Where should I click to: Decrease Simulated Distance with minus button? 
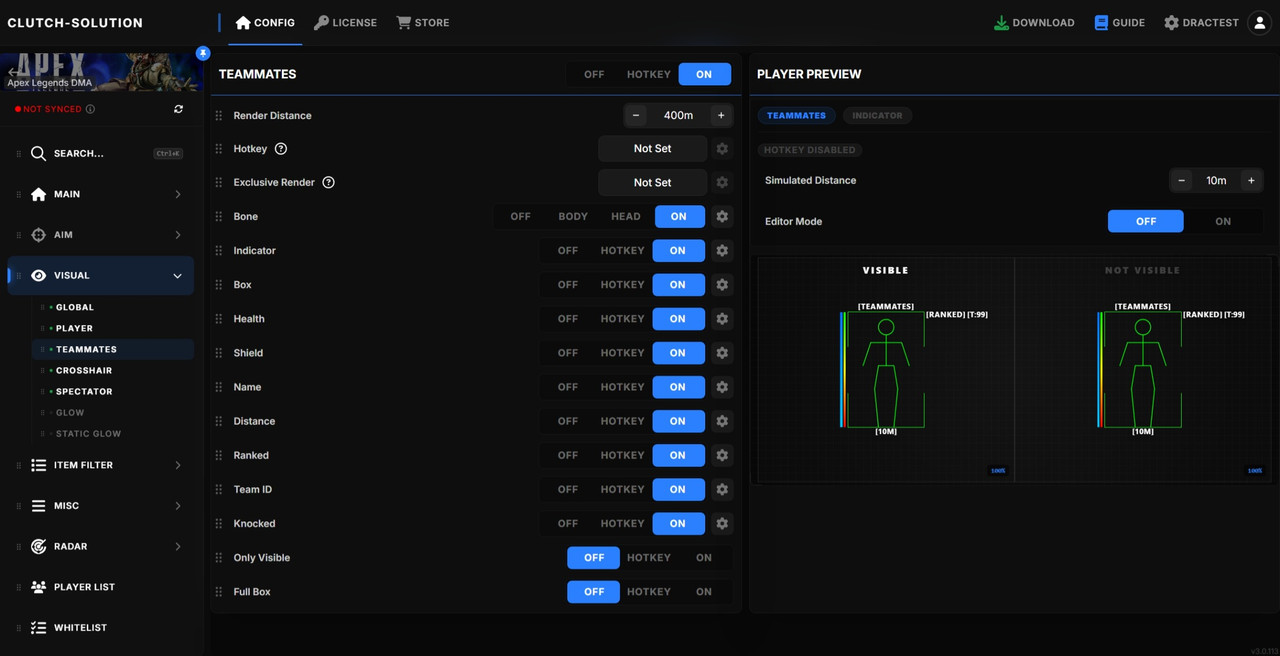click(1182, 181)
